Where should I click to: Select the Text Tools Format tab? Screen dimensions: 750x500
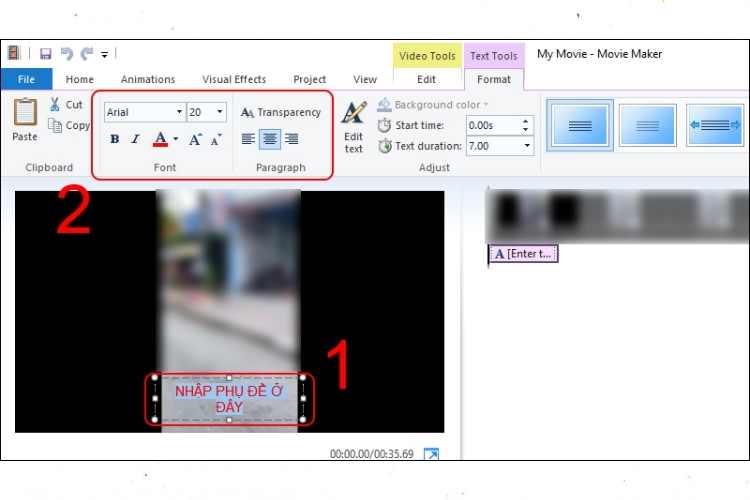(494, 79)
